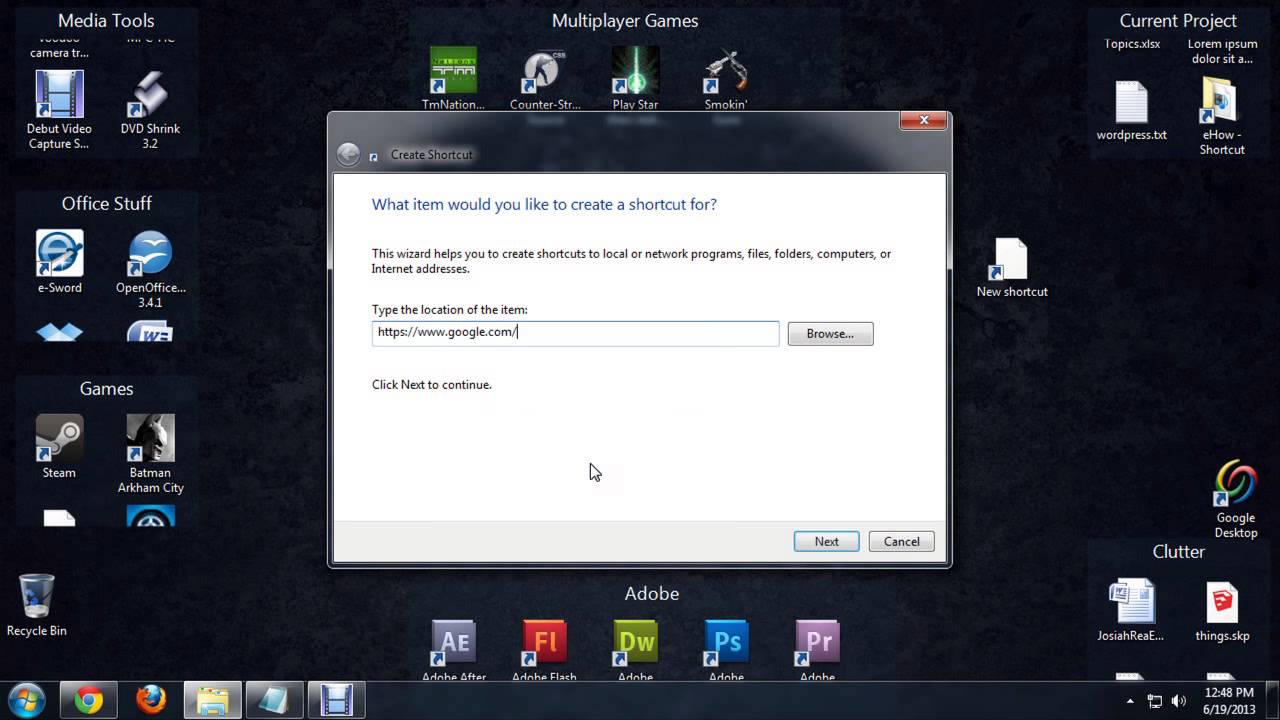Open Adobe Flash from the Adobe section

544,640
